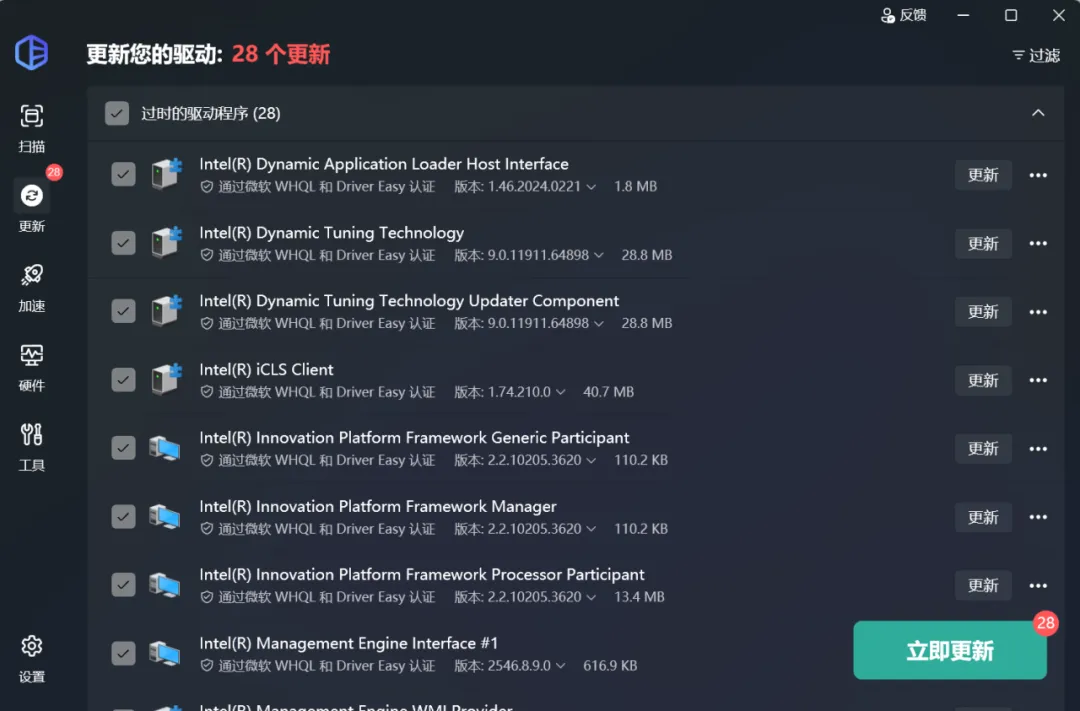Click device icon of Innovation Platform Framework Manager
The height and width of the screenshot is (711, 1080).
[165, 517]
